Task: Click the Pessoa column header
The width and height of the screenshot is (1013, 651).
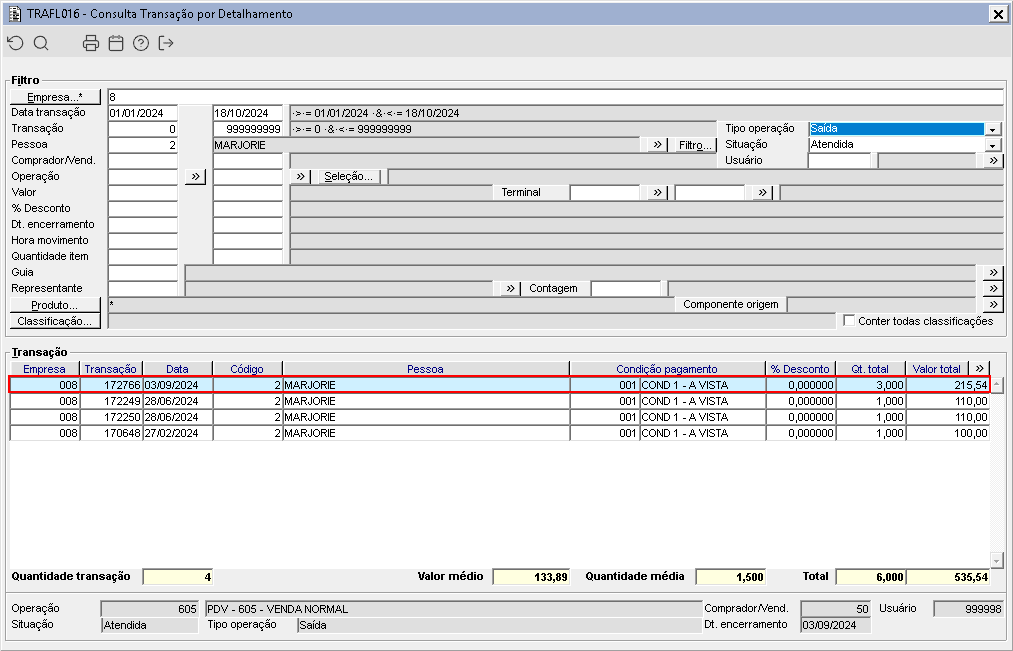Action: point(425,369)
